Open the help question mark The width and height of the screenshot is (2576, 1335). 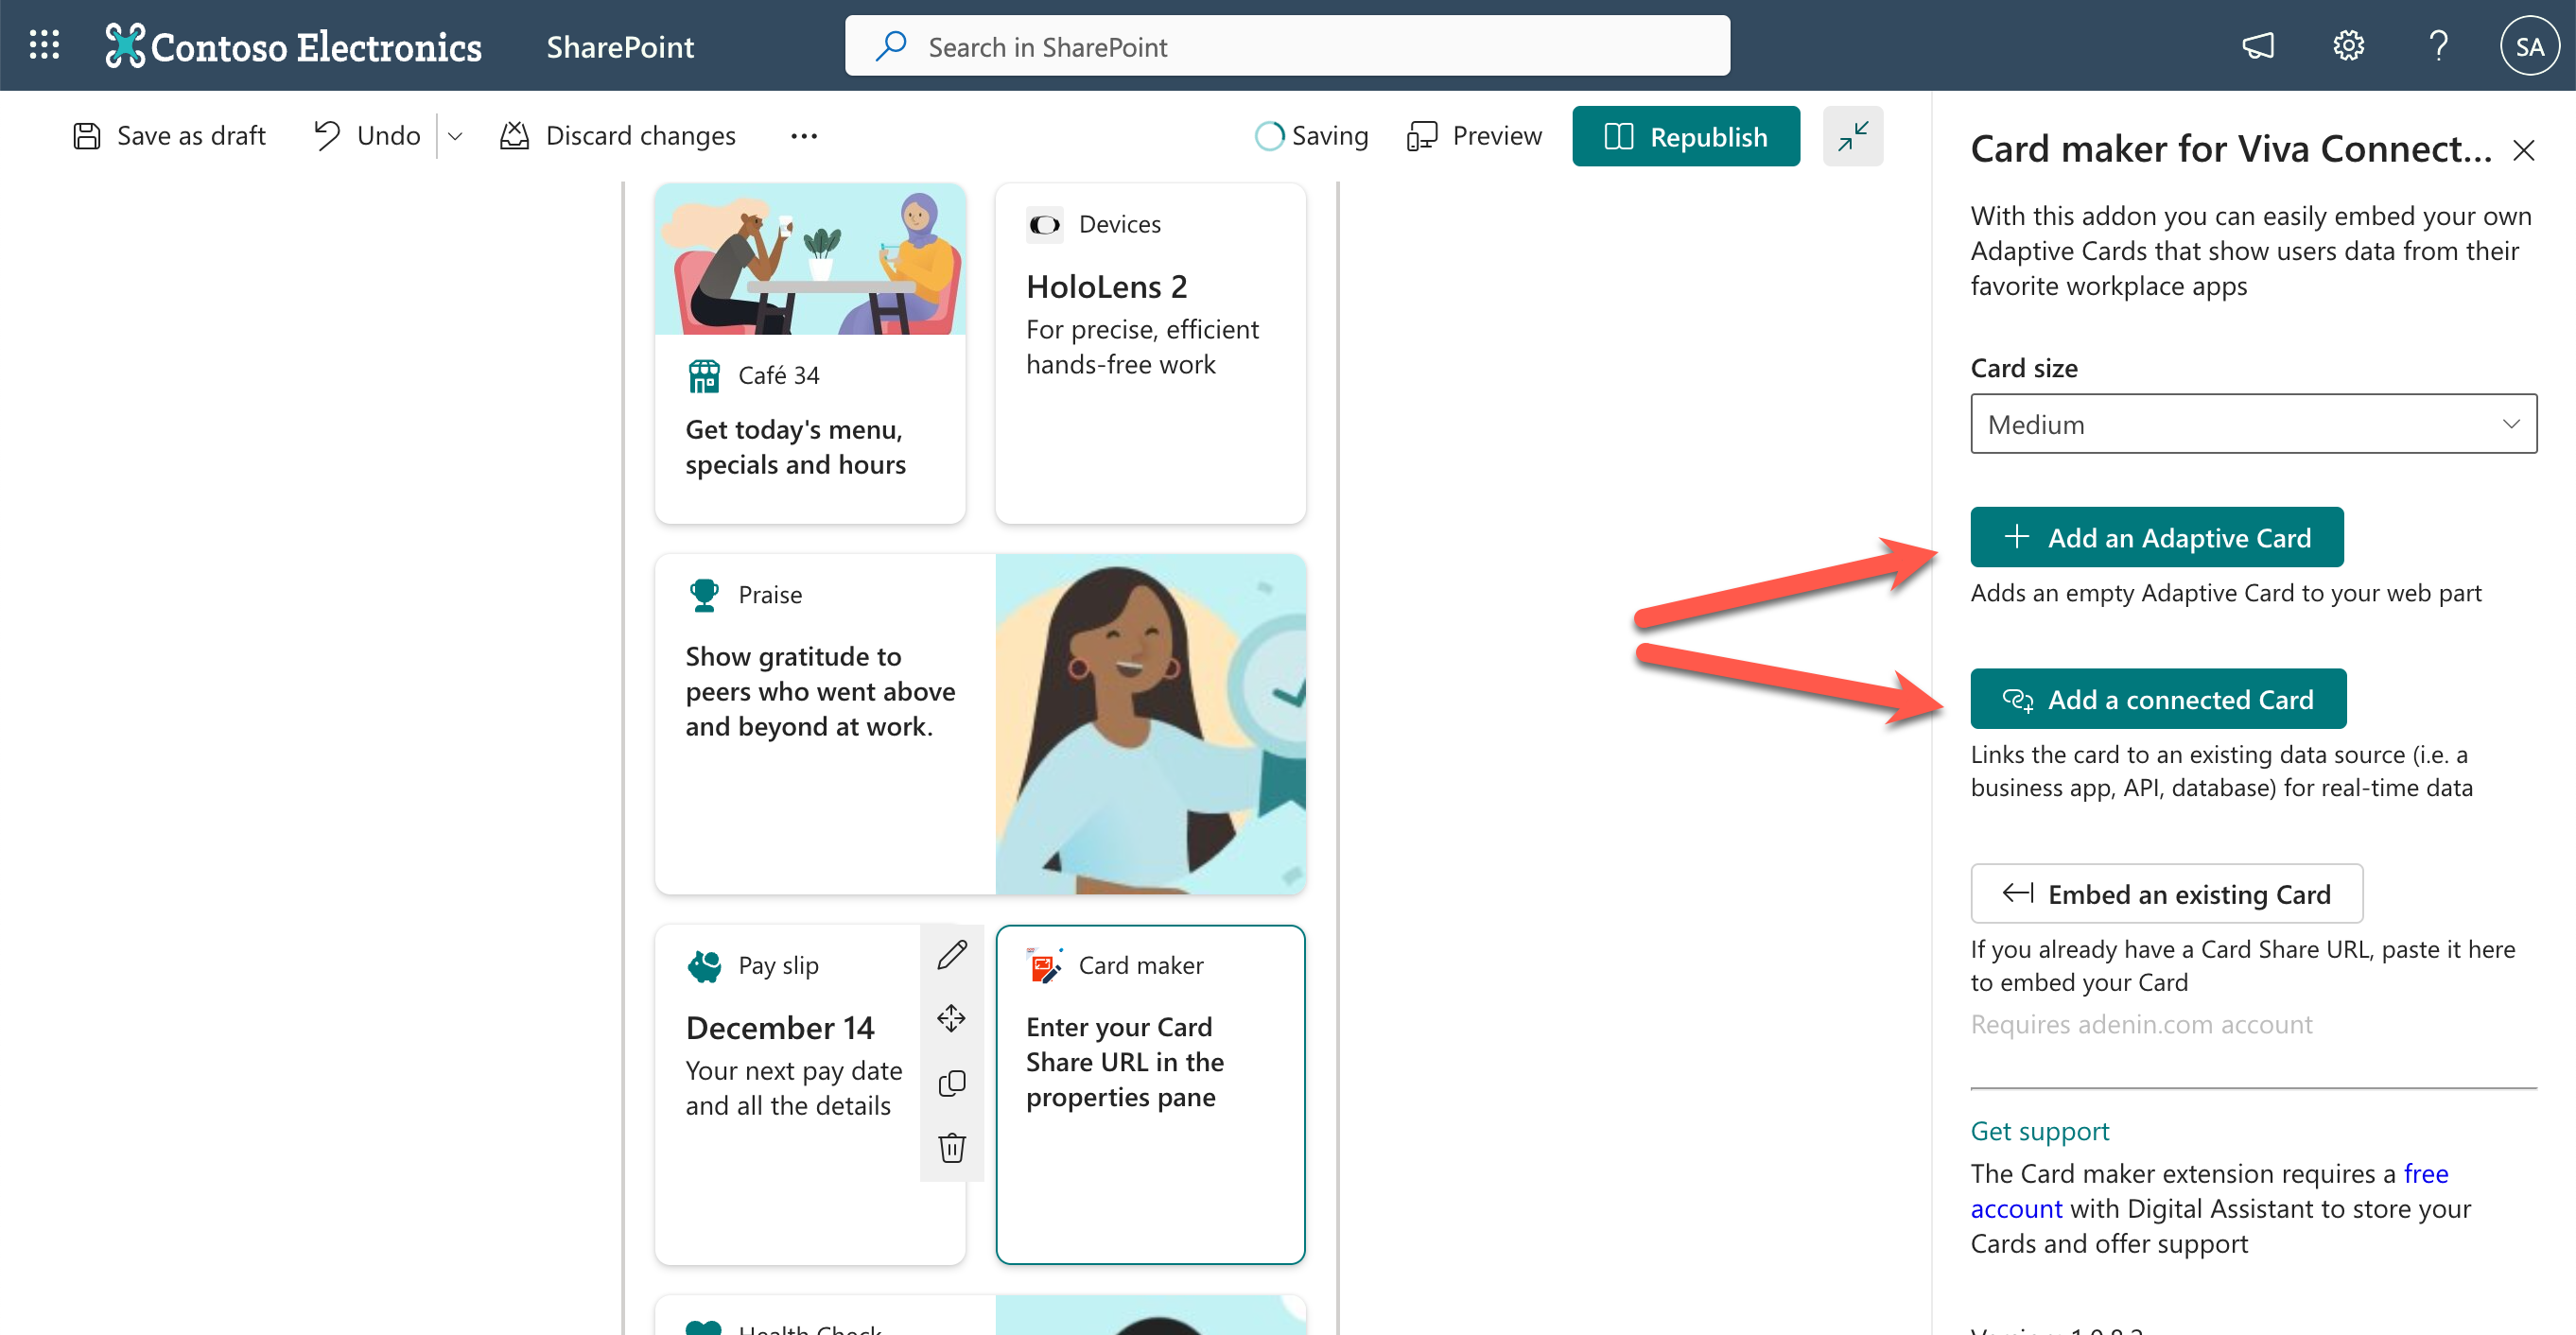[2438, 46]
